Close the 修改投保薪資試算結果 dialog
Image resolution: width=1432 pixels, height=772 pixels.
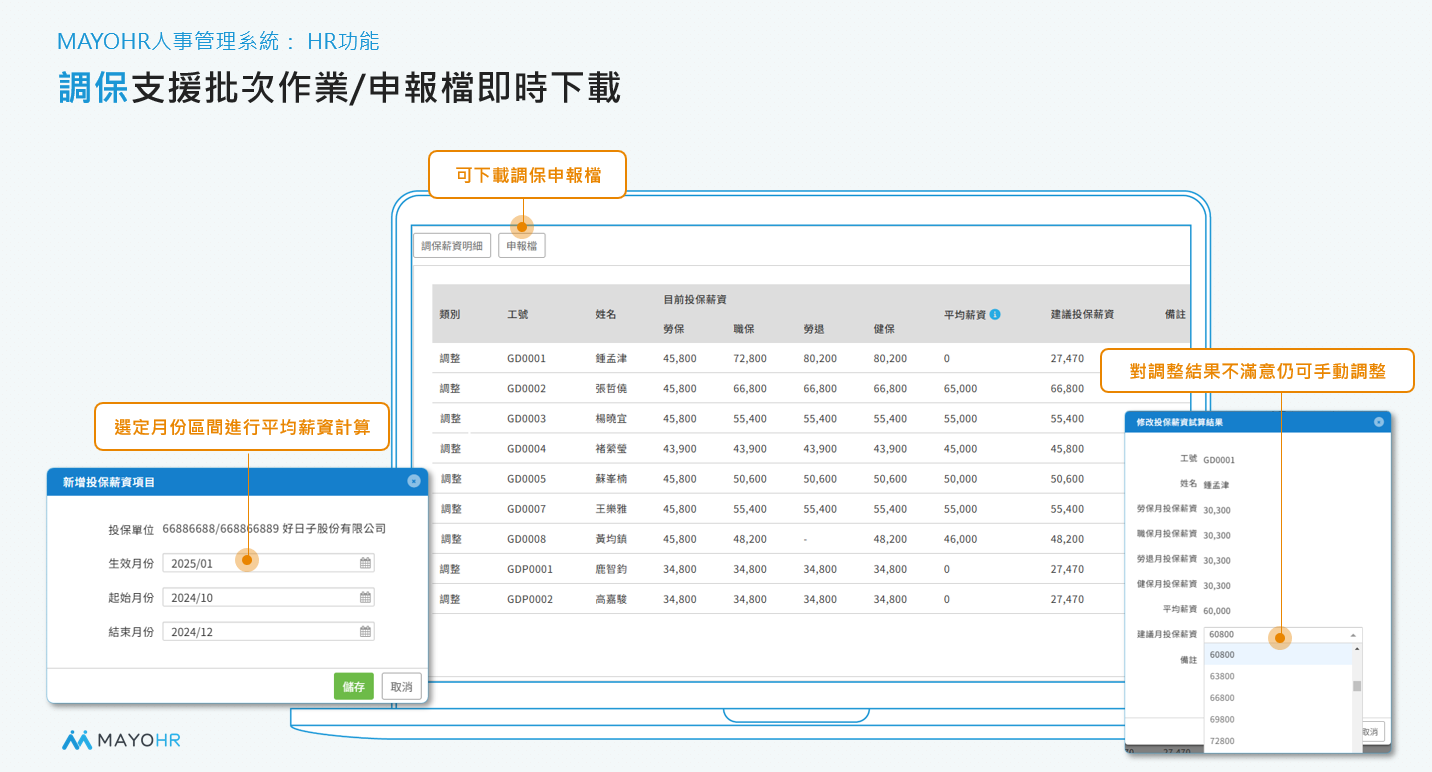coord(1378,422)
